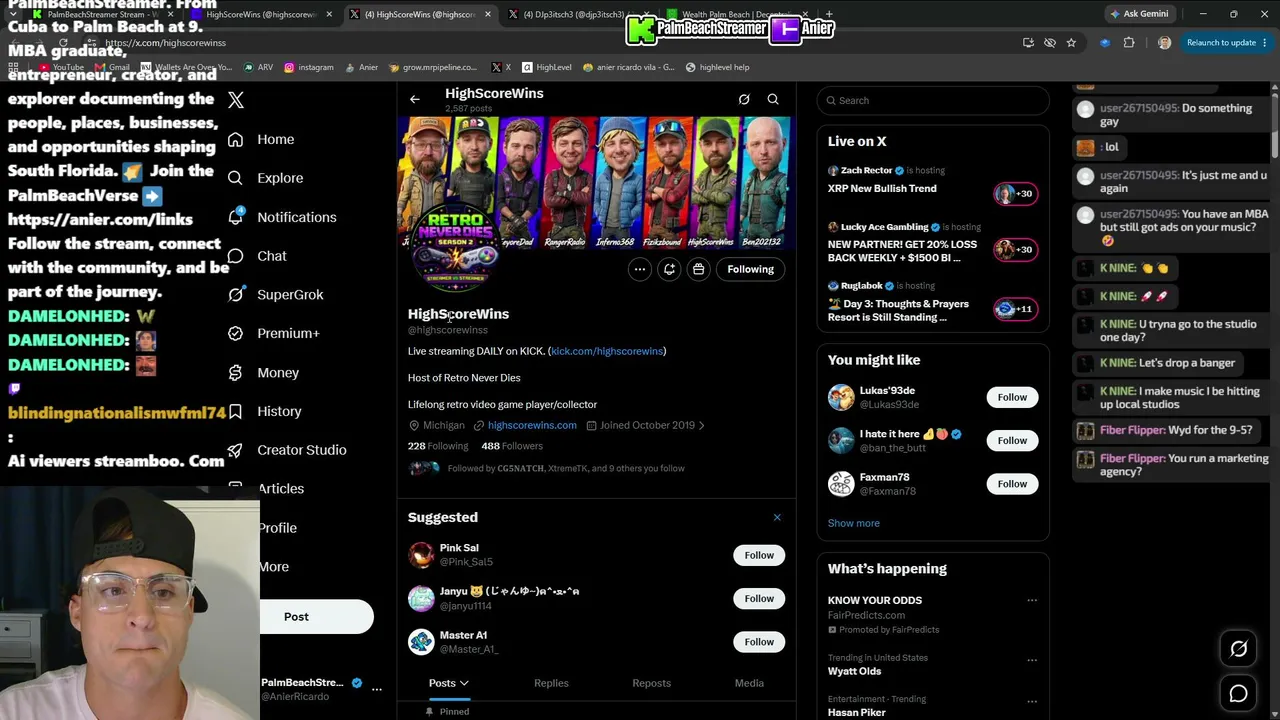Viewport: 1280px width, 720px height.
Task: Select the DJp3itsch3 browser tab
Action: 579,15
